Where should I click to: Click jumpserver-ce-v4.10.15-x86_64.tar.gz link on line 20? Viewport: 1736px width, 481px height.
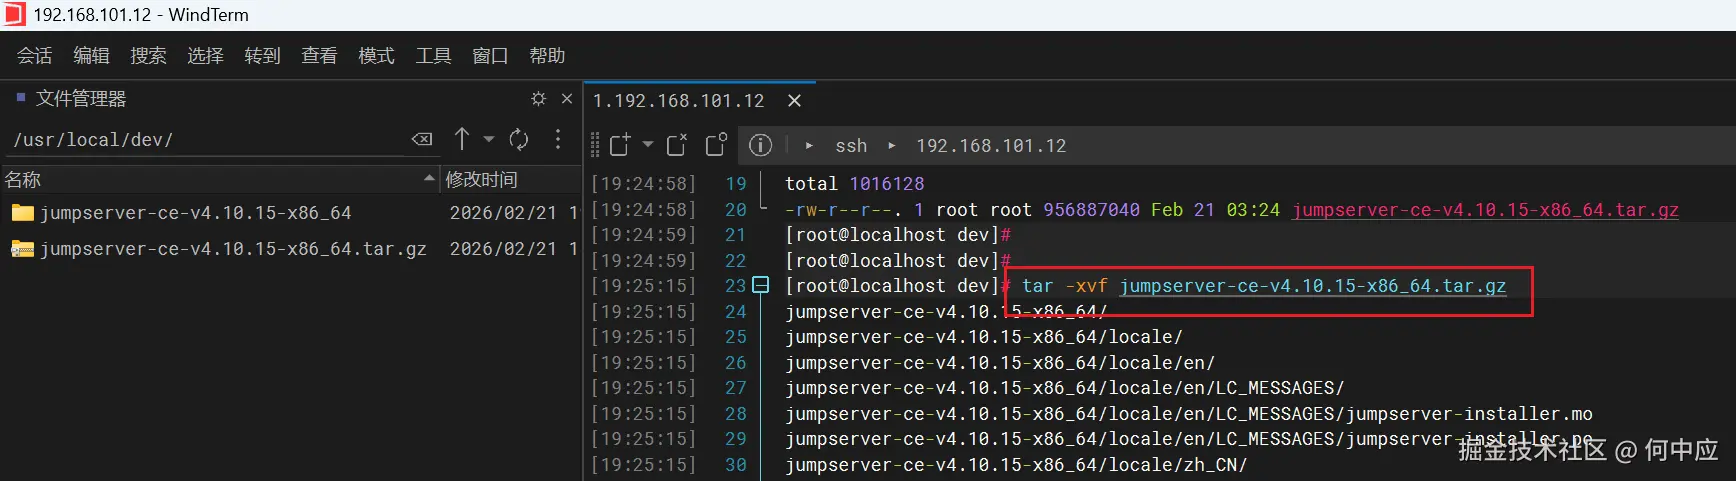(1485, 210)
